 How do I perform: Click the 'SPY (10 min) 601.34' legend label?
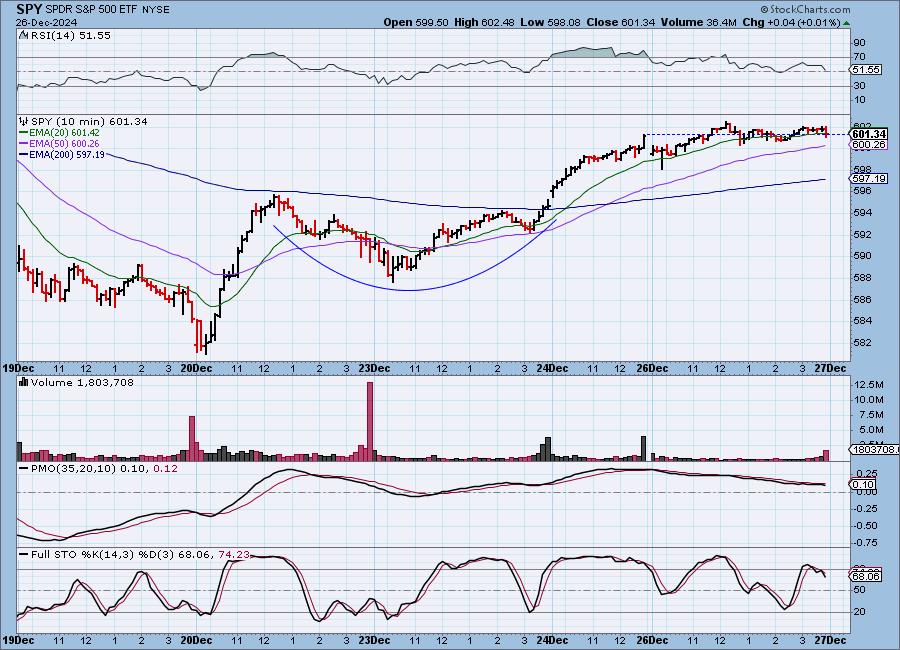(89, 121)
